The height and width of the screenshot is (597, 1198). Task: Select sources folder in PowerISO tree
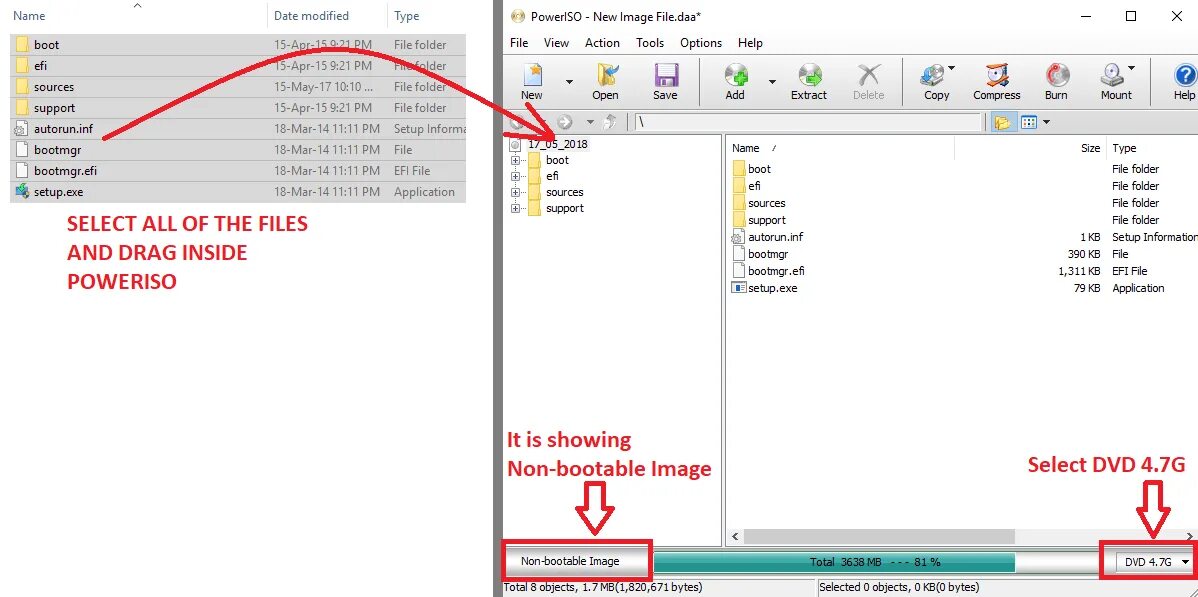[x=564, y=193]
